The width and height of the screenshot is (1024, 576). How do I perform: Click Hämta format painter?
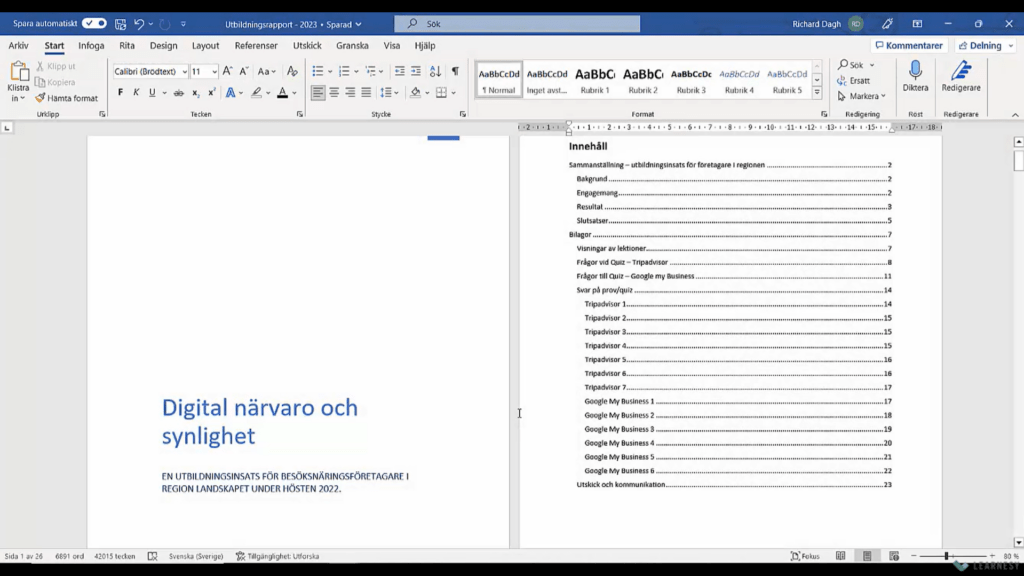tap(67, 98)
